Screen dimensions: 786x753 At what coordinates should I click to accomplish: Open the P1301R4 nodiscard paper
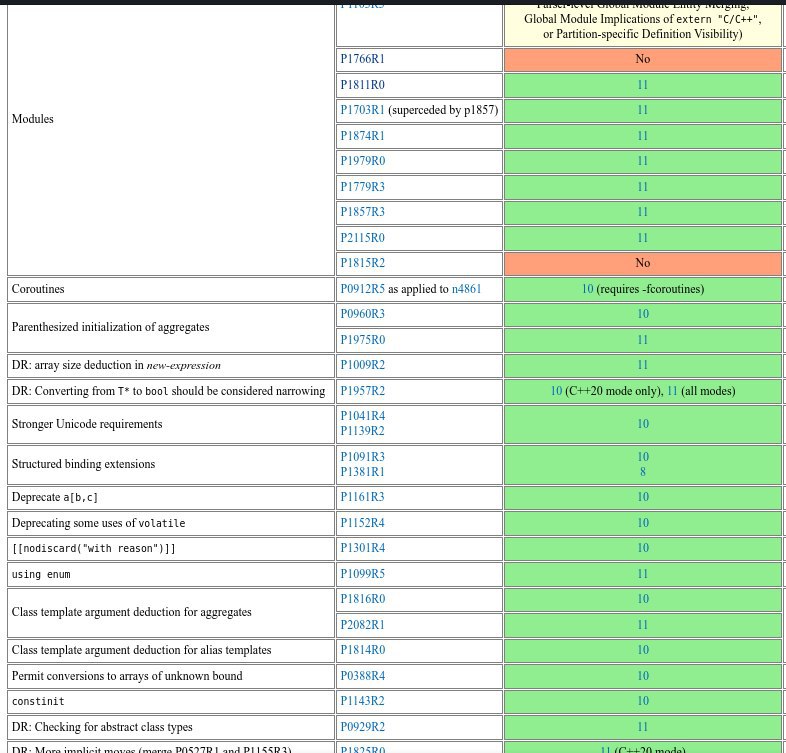tap(362, 548)
